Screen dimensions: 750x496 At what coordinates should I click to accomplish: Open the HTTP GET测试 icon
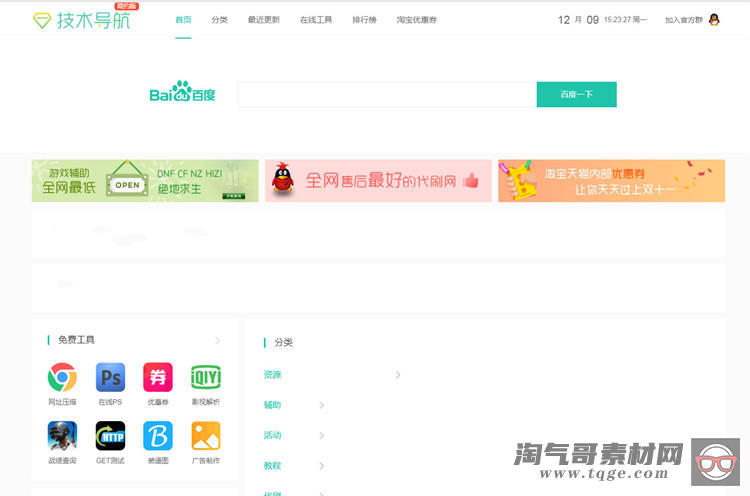110,436
